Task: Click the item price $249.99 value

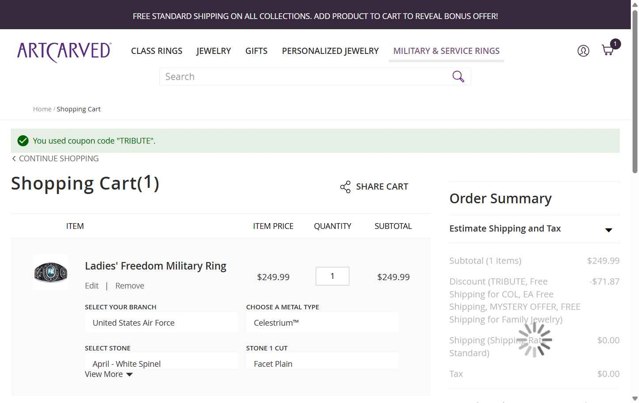Action: [273, 277]
